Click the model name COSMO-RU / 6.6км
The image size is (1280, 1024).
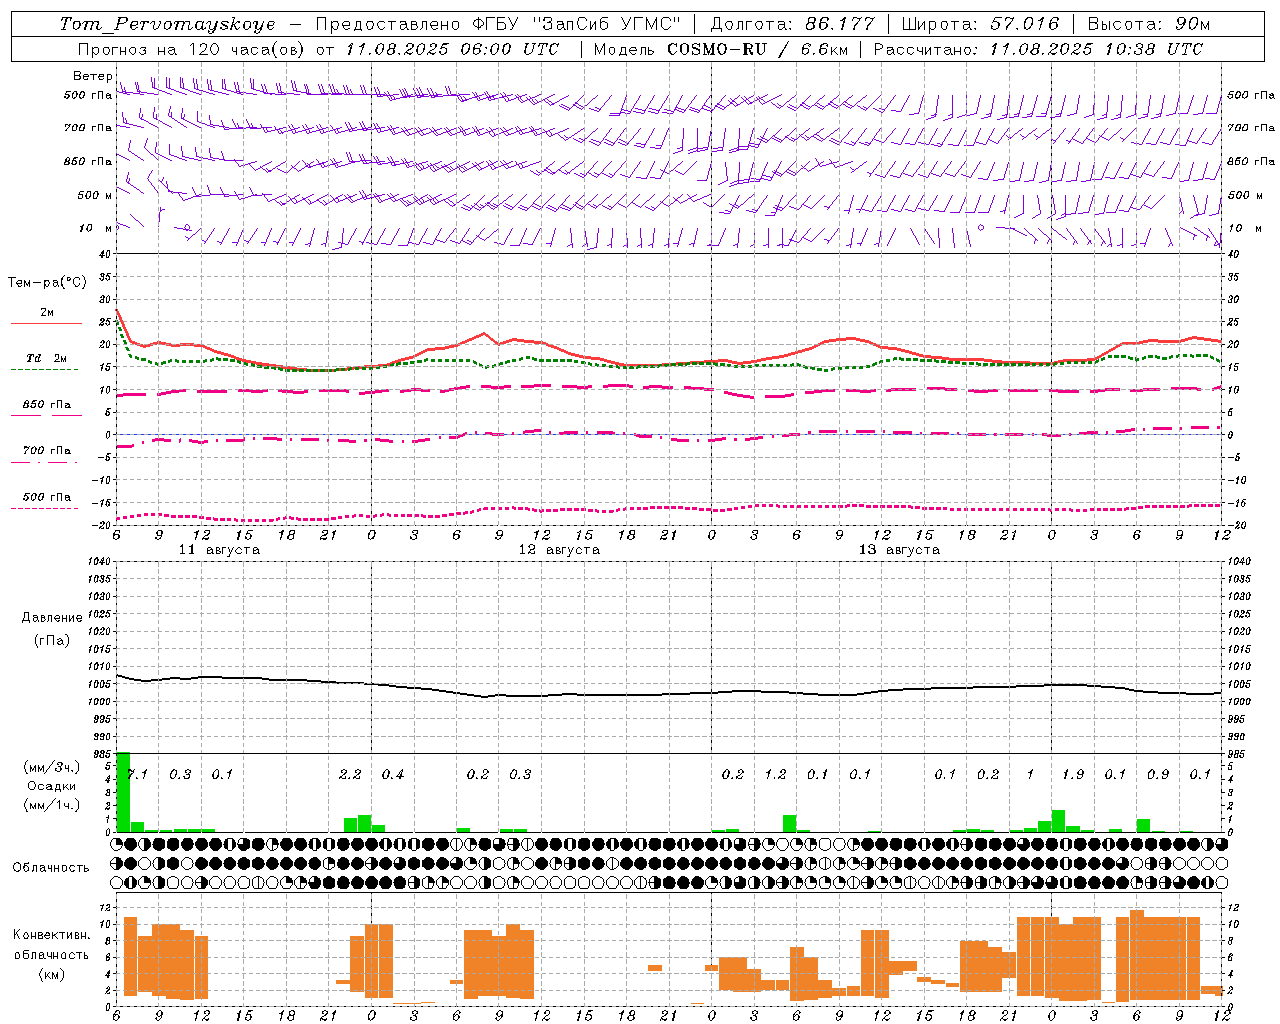756,49
